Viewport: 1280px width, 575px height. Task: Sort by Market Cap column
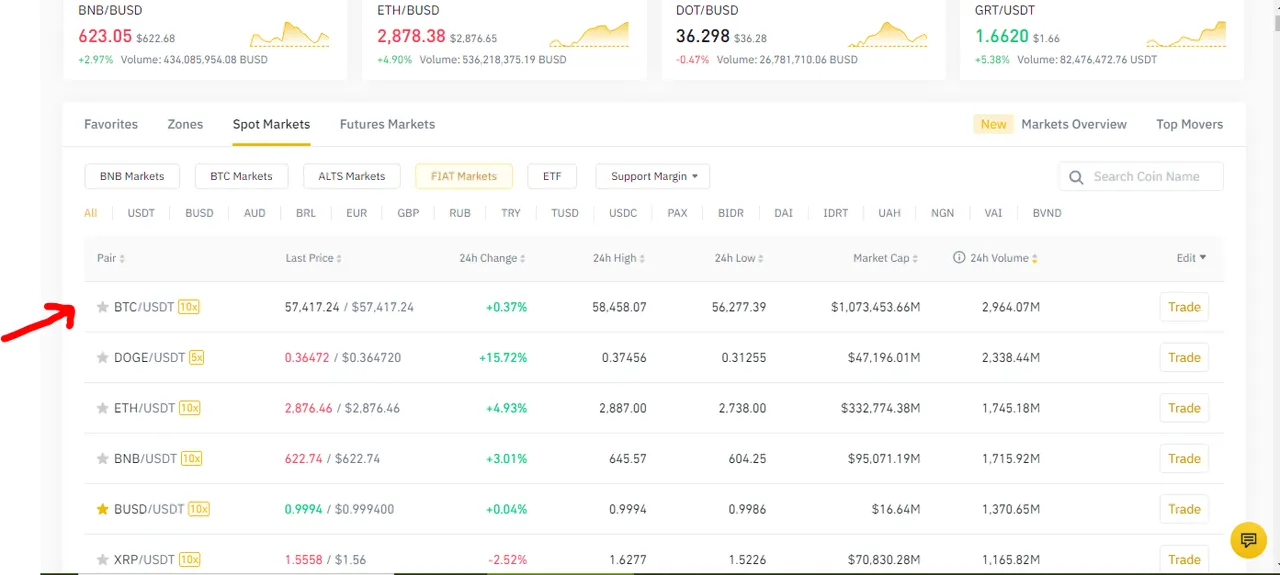point(885,258)
